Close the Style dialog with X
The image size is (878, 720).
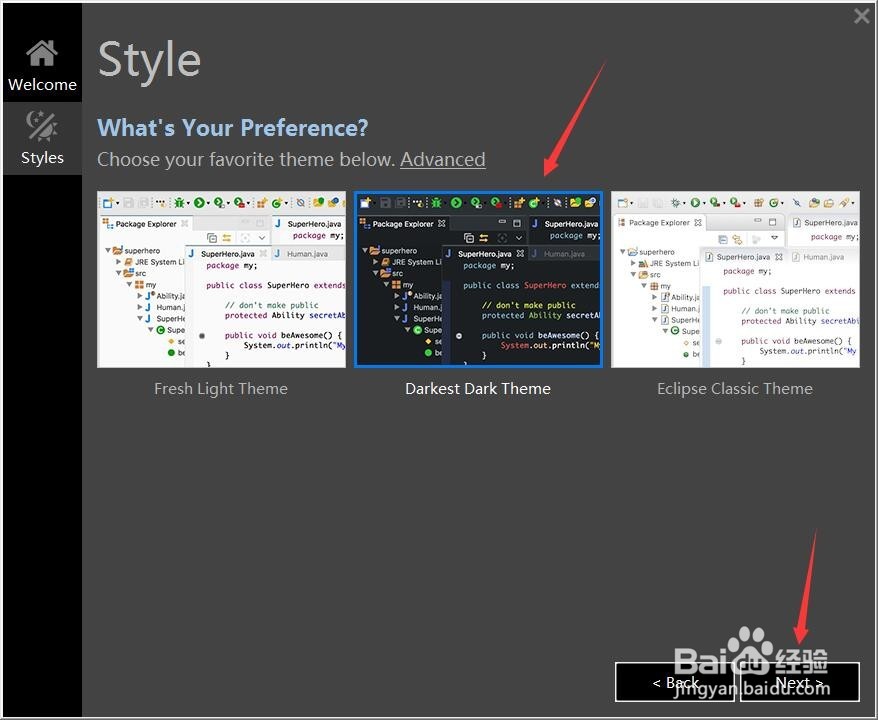(862, 16)
